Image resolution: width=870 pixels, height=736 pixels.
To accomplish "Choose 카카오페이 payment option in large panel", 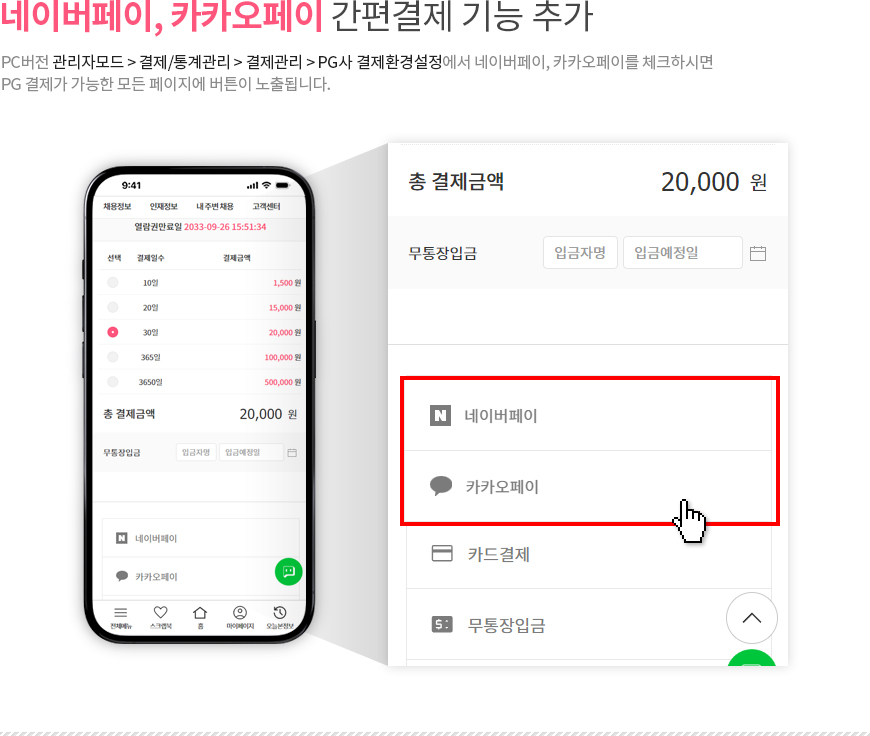I will click(589, 486).
